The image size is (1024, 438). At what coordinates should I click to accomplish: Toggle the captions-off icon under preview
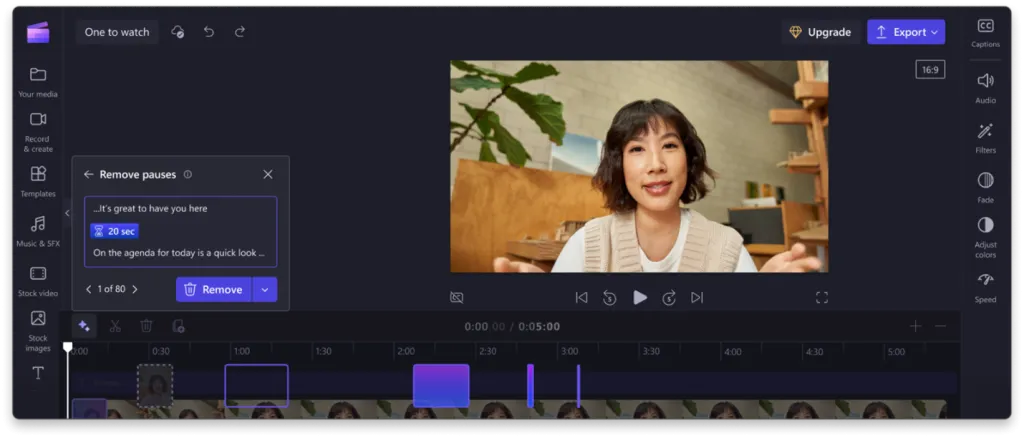click(457, 297)
